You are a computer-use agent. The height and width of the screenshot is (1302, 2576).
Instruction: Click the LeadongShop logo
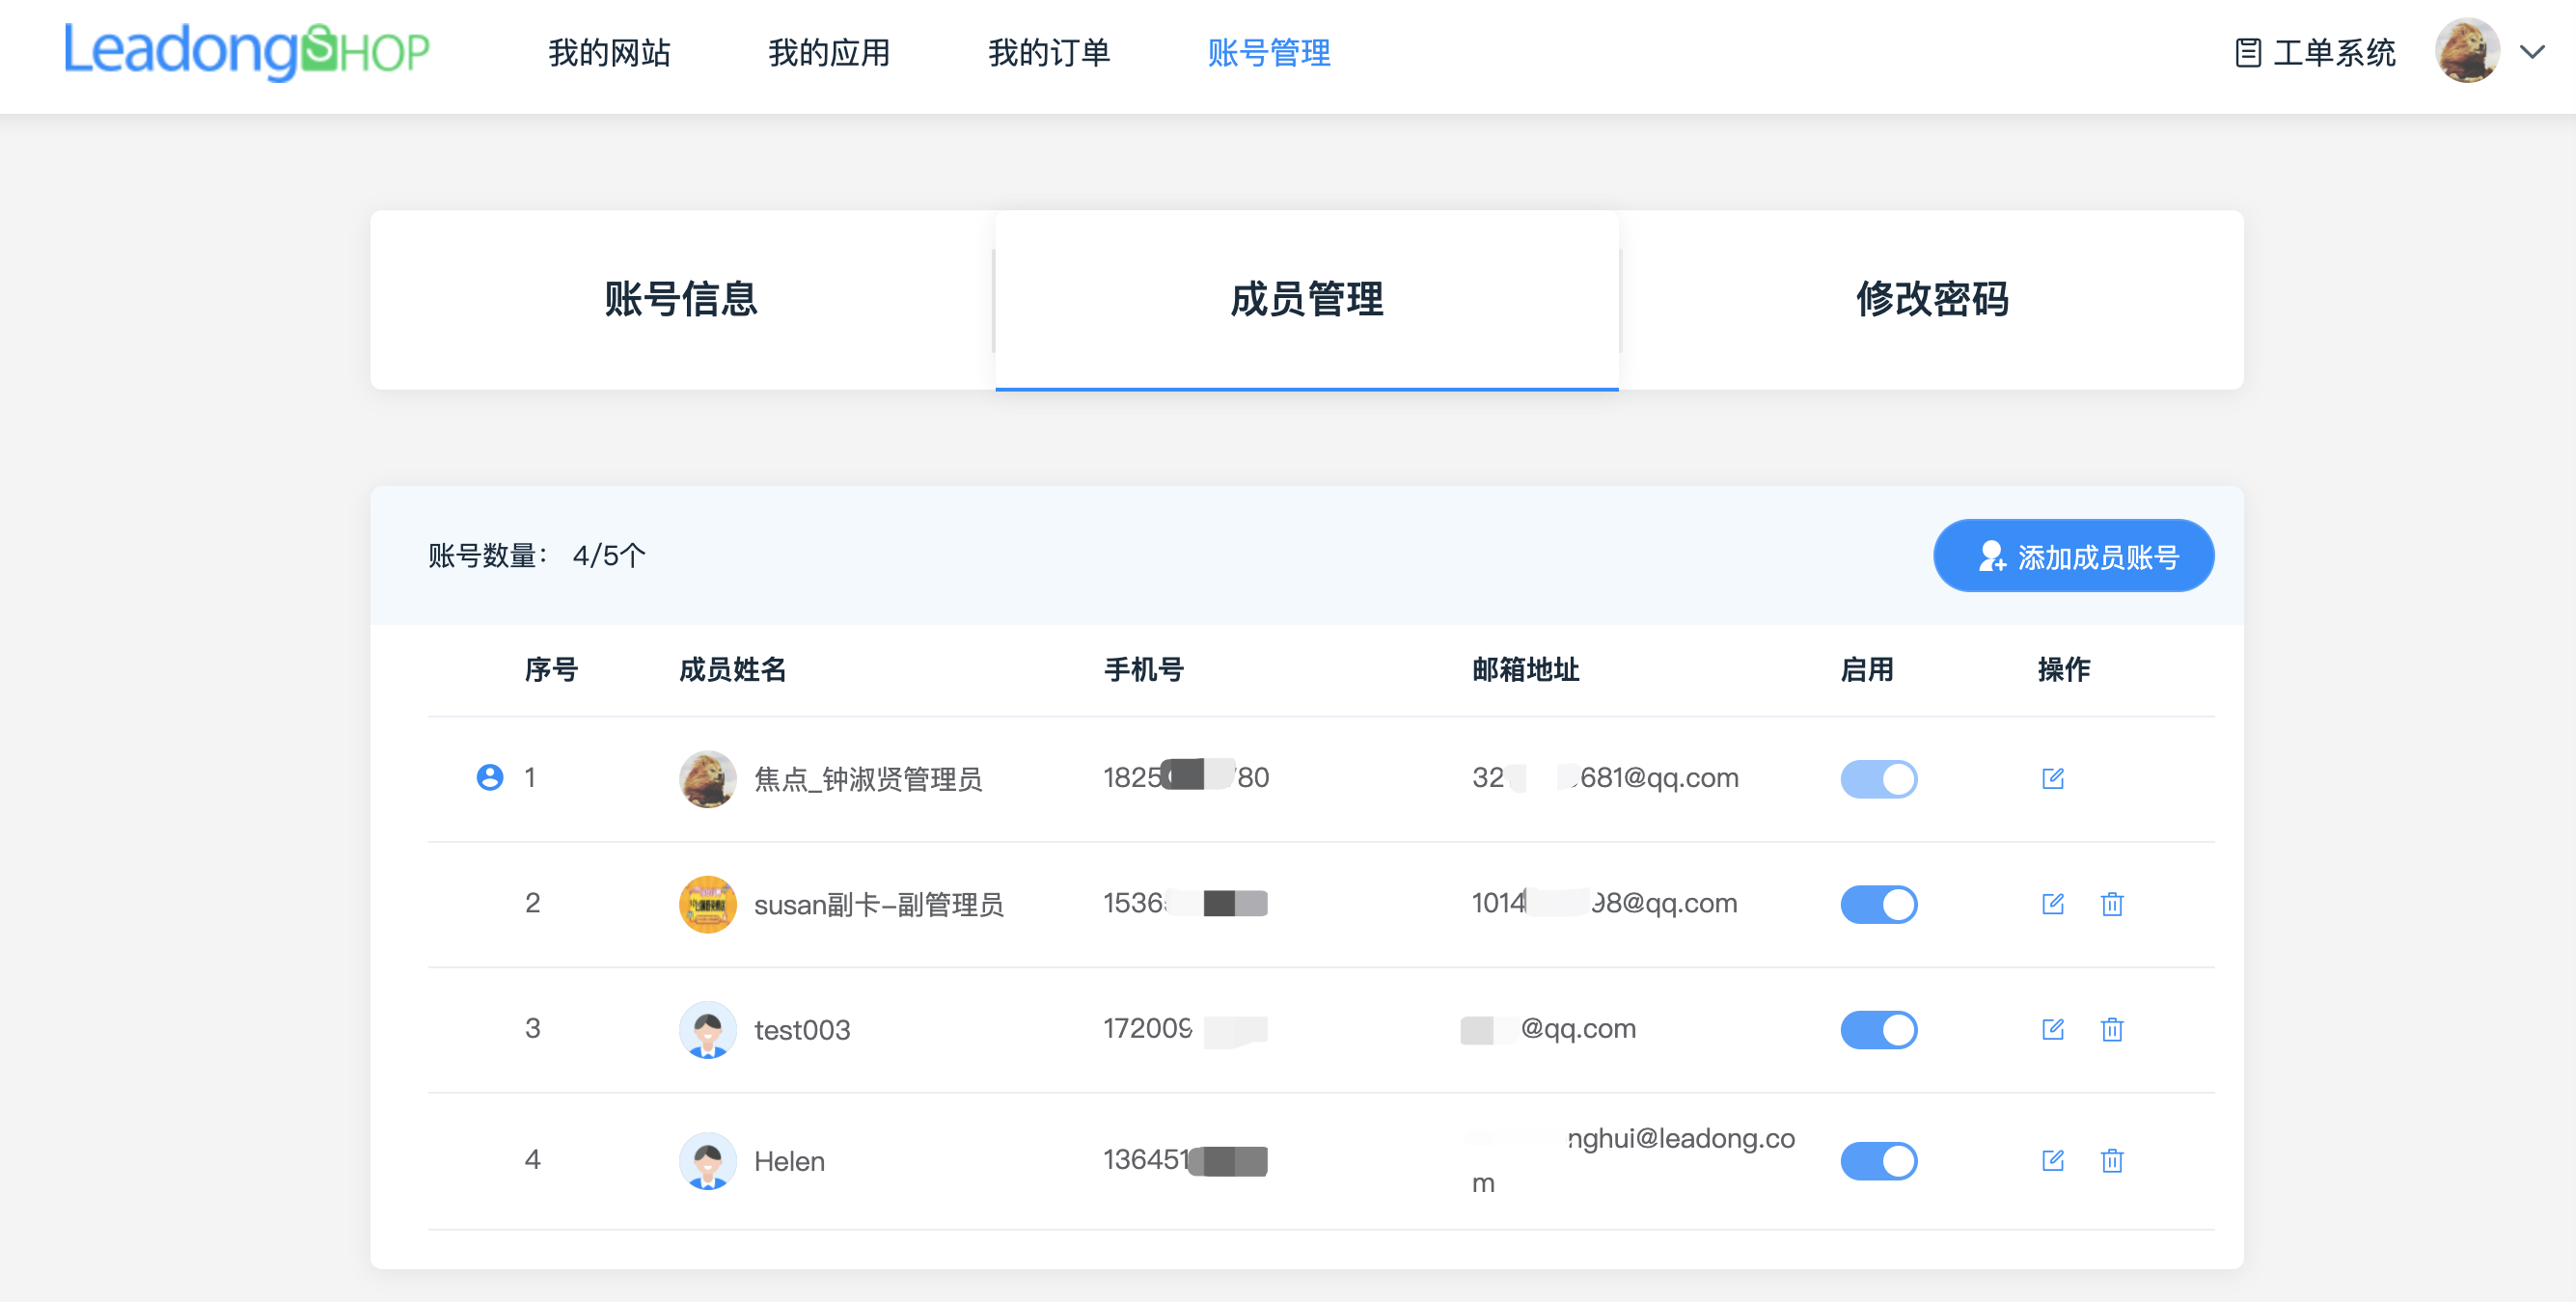(246, 52)
